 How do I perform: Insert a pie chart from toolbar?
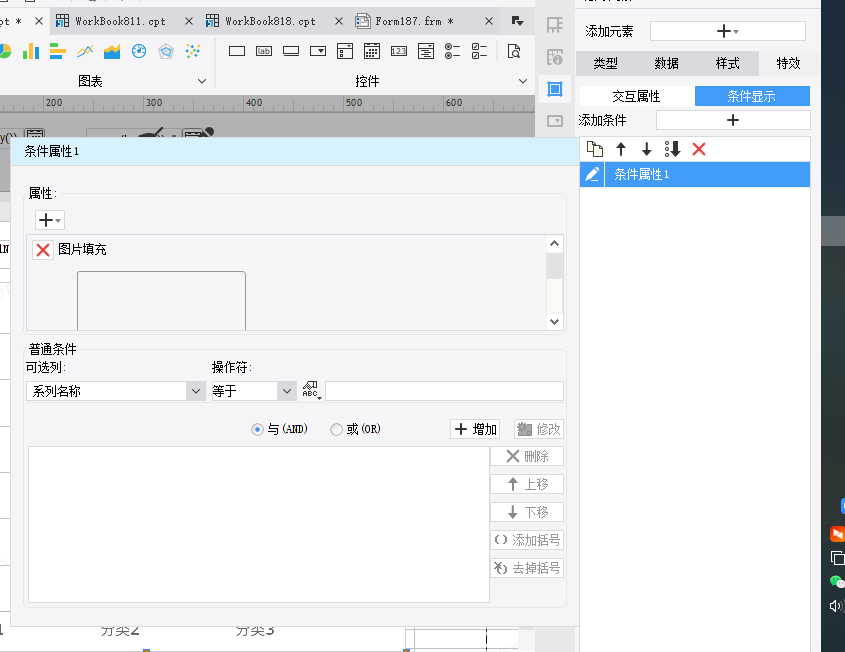click(x=5, y=51)
